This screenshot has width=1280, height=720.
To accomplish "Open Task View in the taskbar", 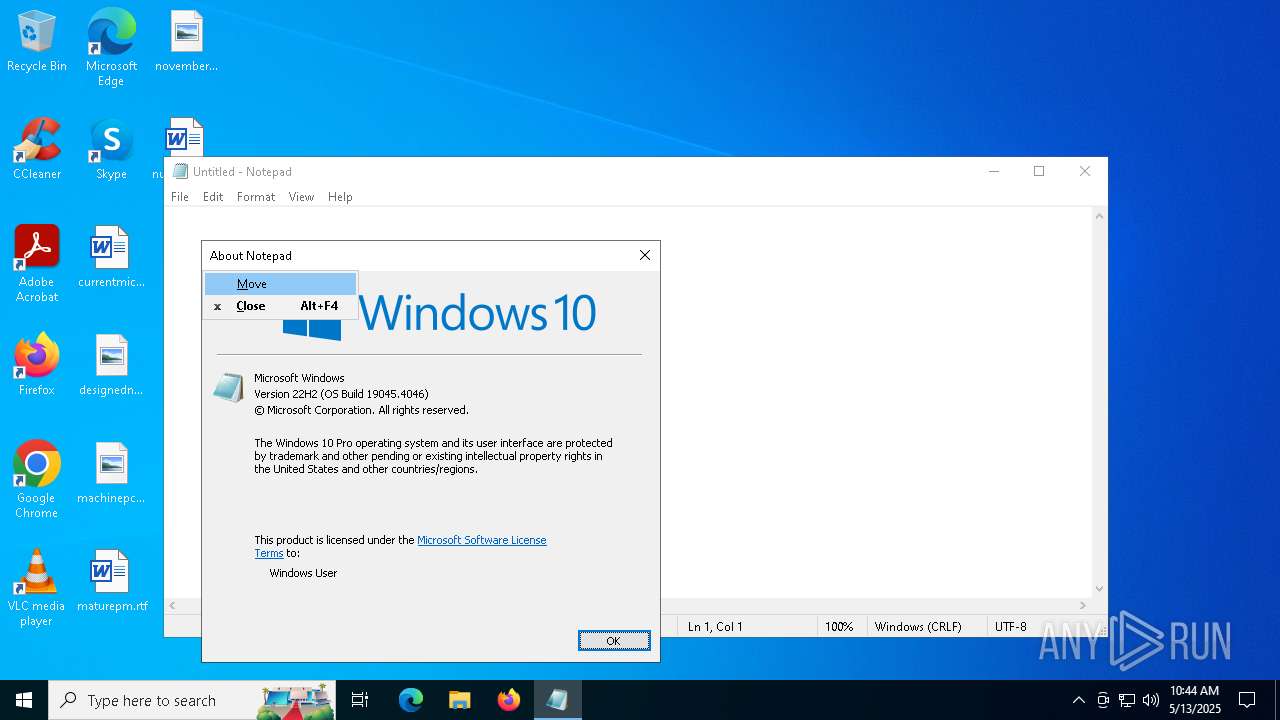I will [360, 700].
